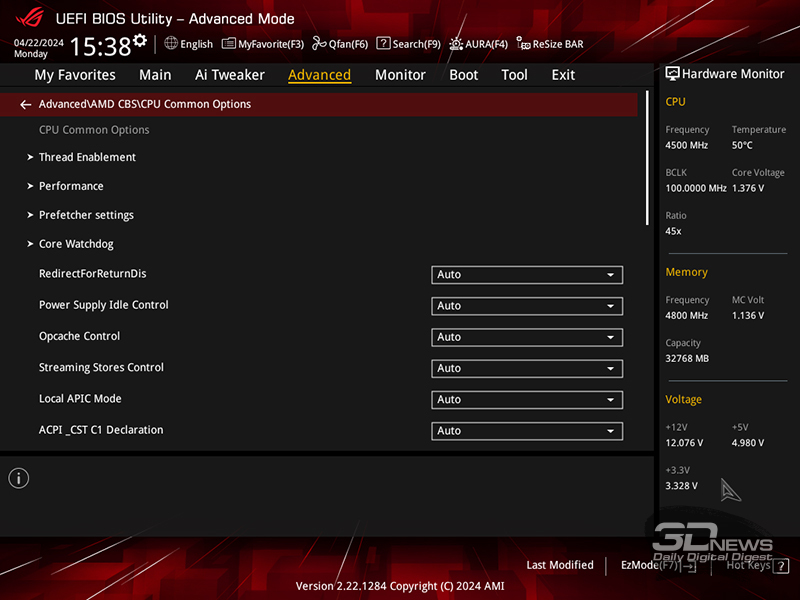
Task: Click the ROG logo
Action: (30, 18)
